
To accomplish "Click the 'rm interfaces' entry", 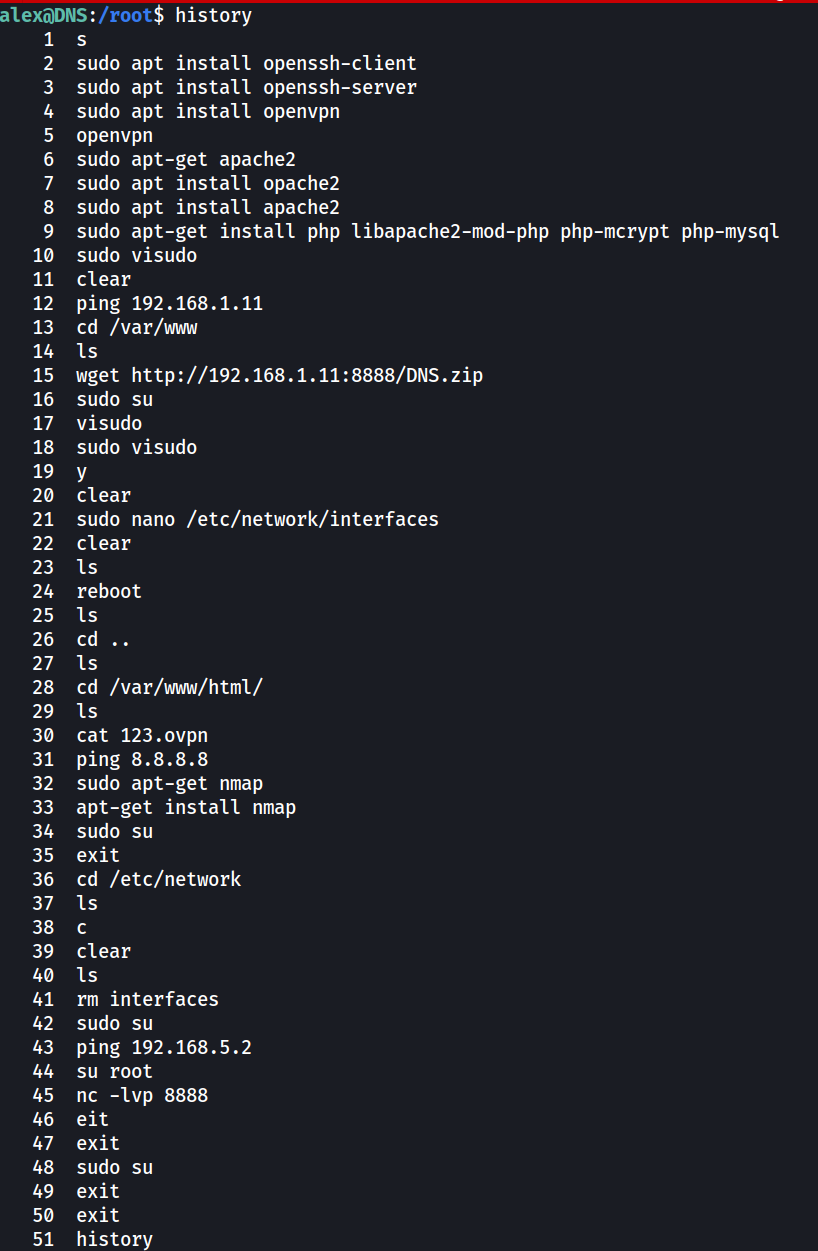I will coord(147,999).
